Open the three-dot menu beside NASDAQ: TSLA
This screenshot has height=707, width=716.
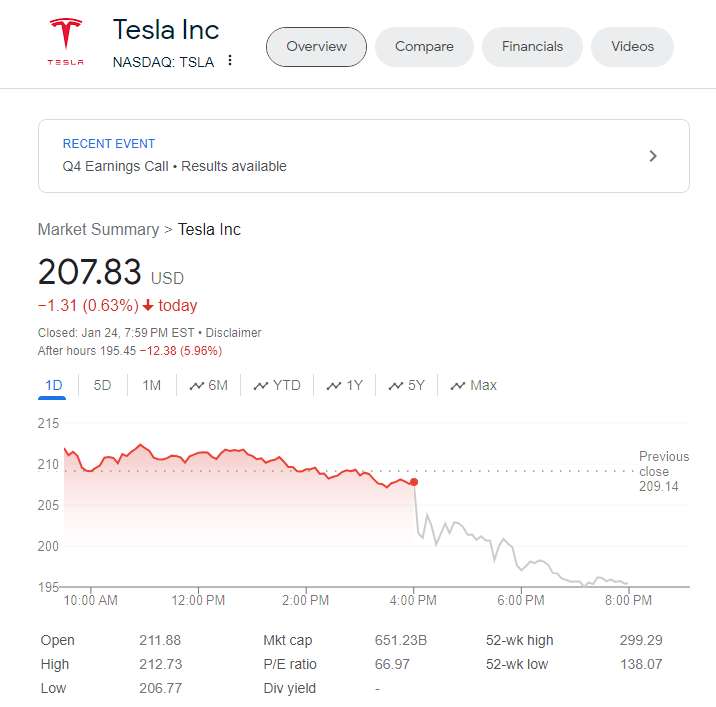tap(230, 61)
